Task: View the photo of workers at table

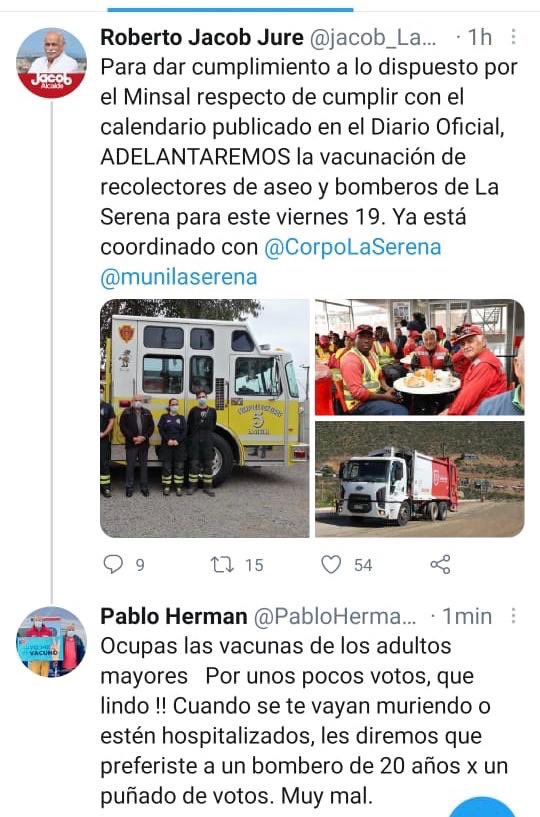Action: coord(420,357)
